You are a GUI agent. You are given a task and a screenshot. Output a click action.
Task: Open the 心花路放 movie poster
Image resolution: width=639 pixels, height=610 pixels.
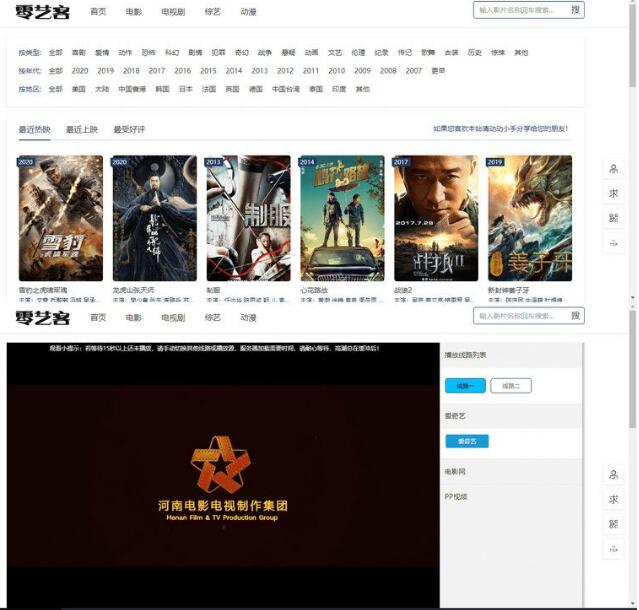click(x=342, y=218)
